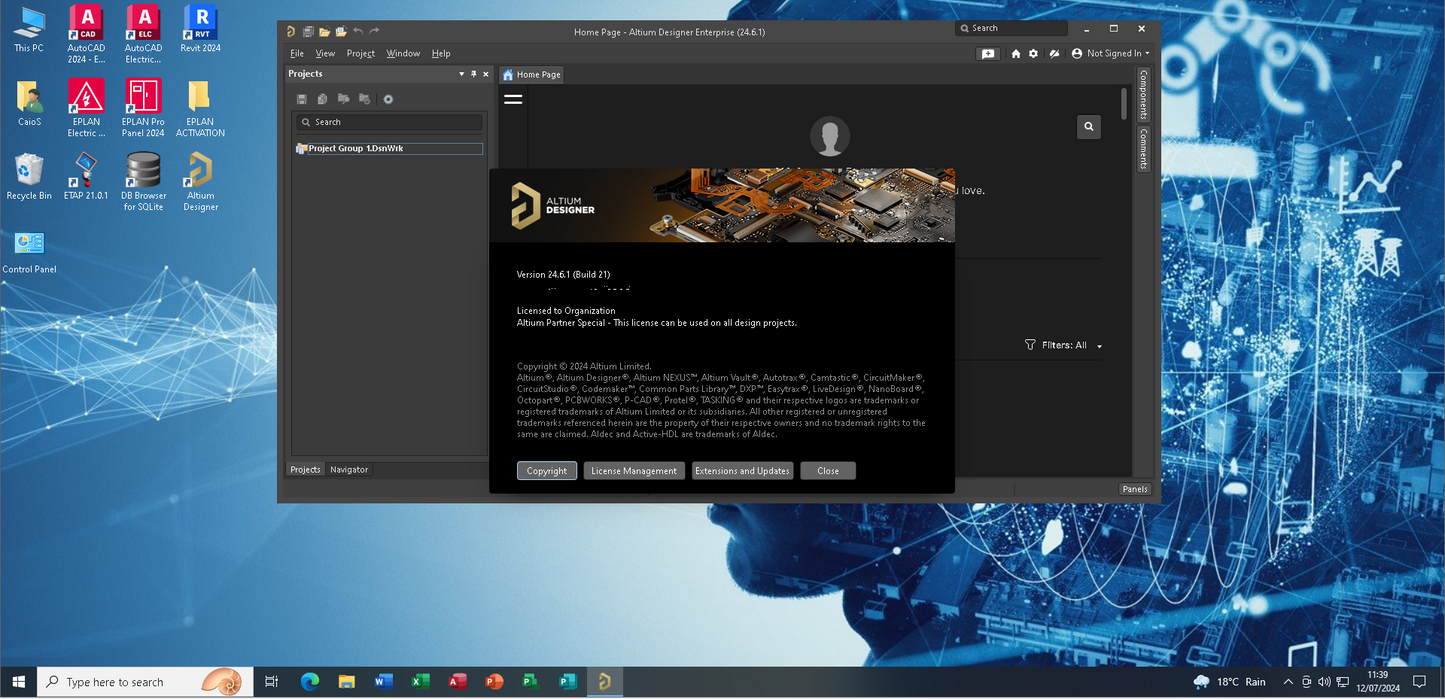Screen dimensions: 1445x699
Task: Open the Comments side panel tab
Action: (1144, 149)
